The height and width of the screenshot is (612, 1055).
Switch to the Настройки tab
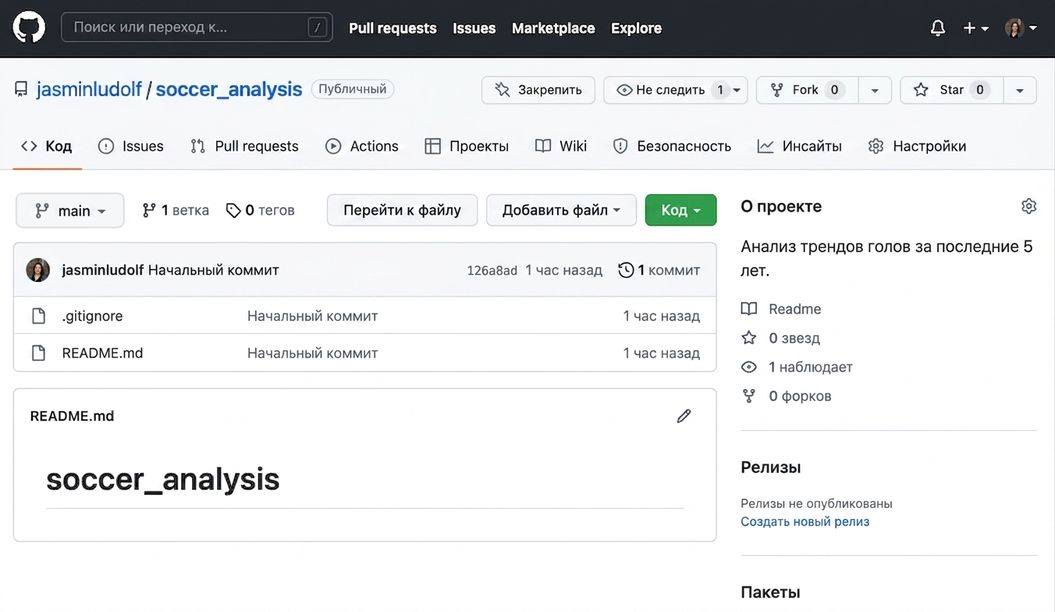click(917, 146)
